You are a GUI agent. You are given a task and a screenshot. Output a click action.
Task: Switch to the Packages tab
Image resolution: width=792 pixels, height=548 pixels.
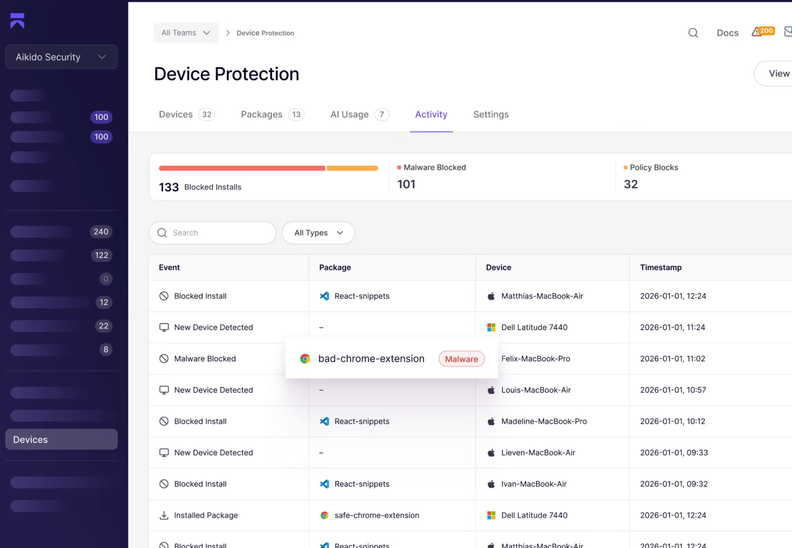coord(272,115)
